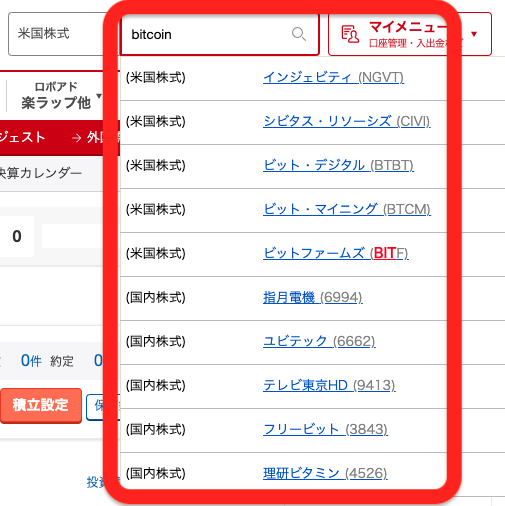Image resolution: width=505 pixels, height=506 pixels.
Task: Click the 積立設定 button
Action: pyautogui.click(x=41, y=405)
